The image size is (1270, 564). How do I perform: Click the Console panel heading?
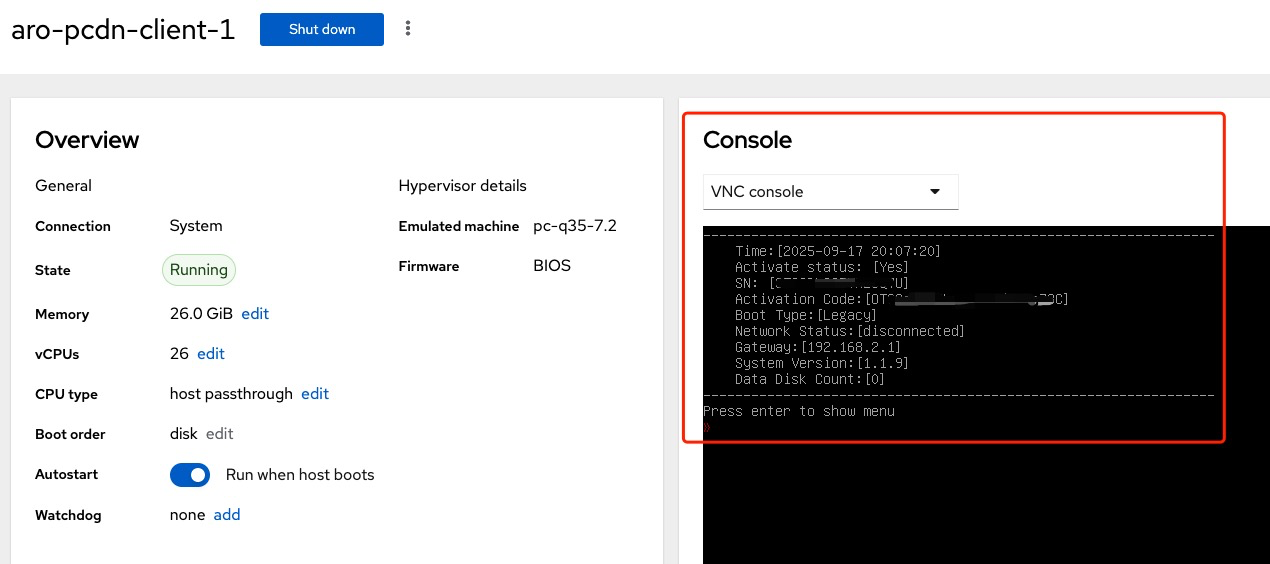747,140
